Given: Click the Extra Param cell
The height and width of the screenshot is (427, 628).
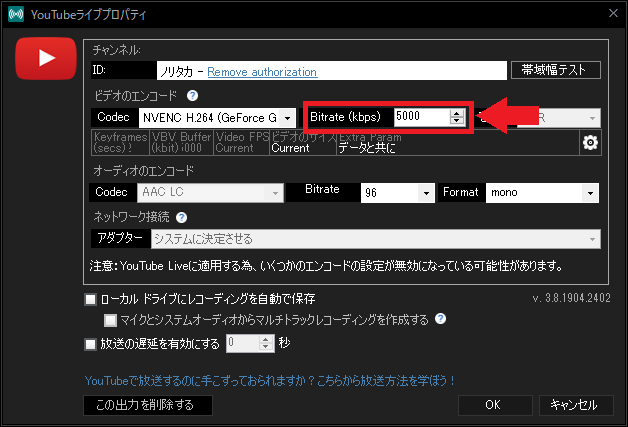Looking at the screenshot, I should click(x=458, y=143).
